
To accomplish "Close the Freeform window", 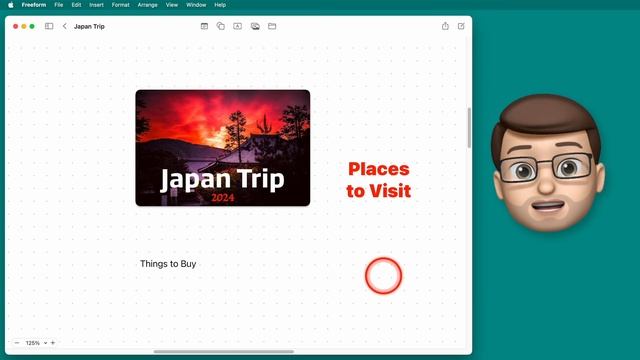I will pyautogui.click(x=16, y=26).
